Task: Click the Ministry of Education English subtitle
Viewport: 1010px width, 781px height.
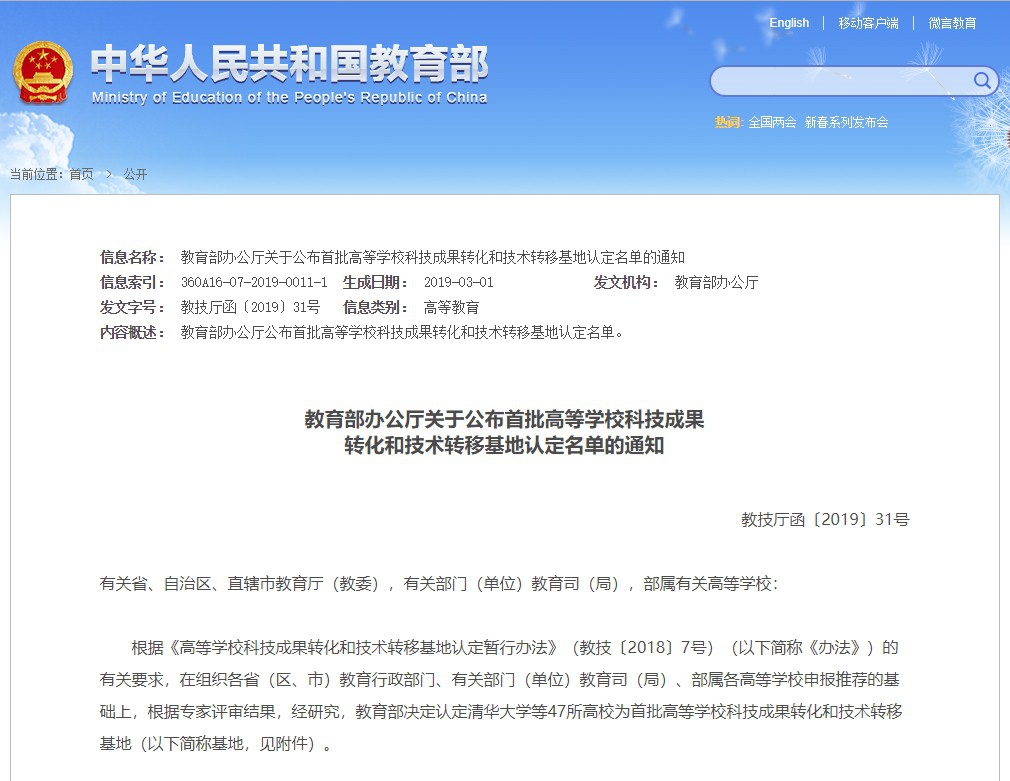Action: (289, 97)
